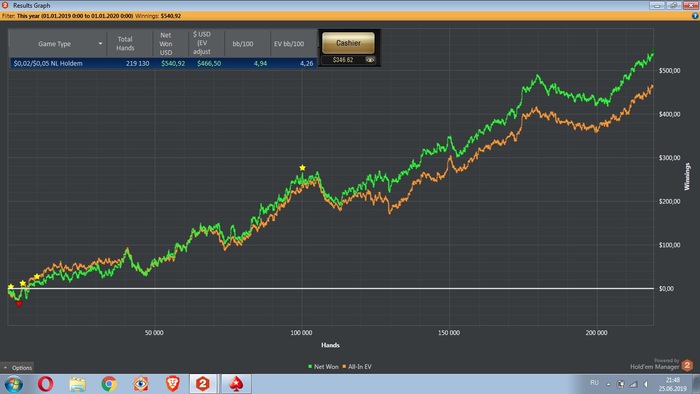The height and width of the screenshot is (394, 700).
Task: Launch Opera browser from taskbar
Action: click(46, 384)
